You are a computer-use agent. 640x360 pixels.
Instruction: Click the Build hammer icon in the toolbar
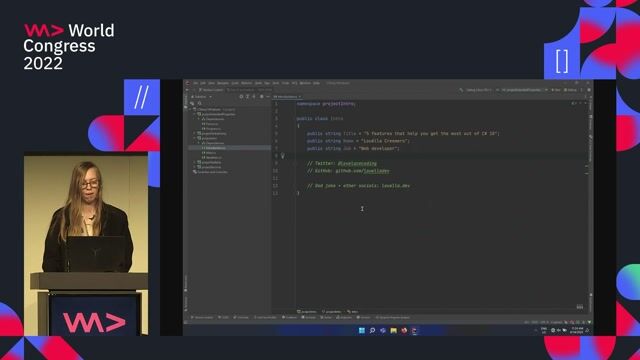tap(461, 90)
